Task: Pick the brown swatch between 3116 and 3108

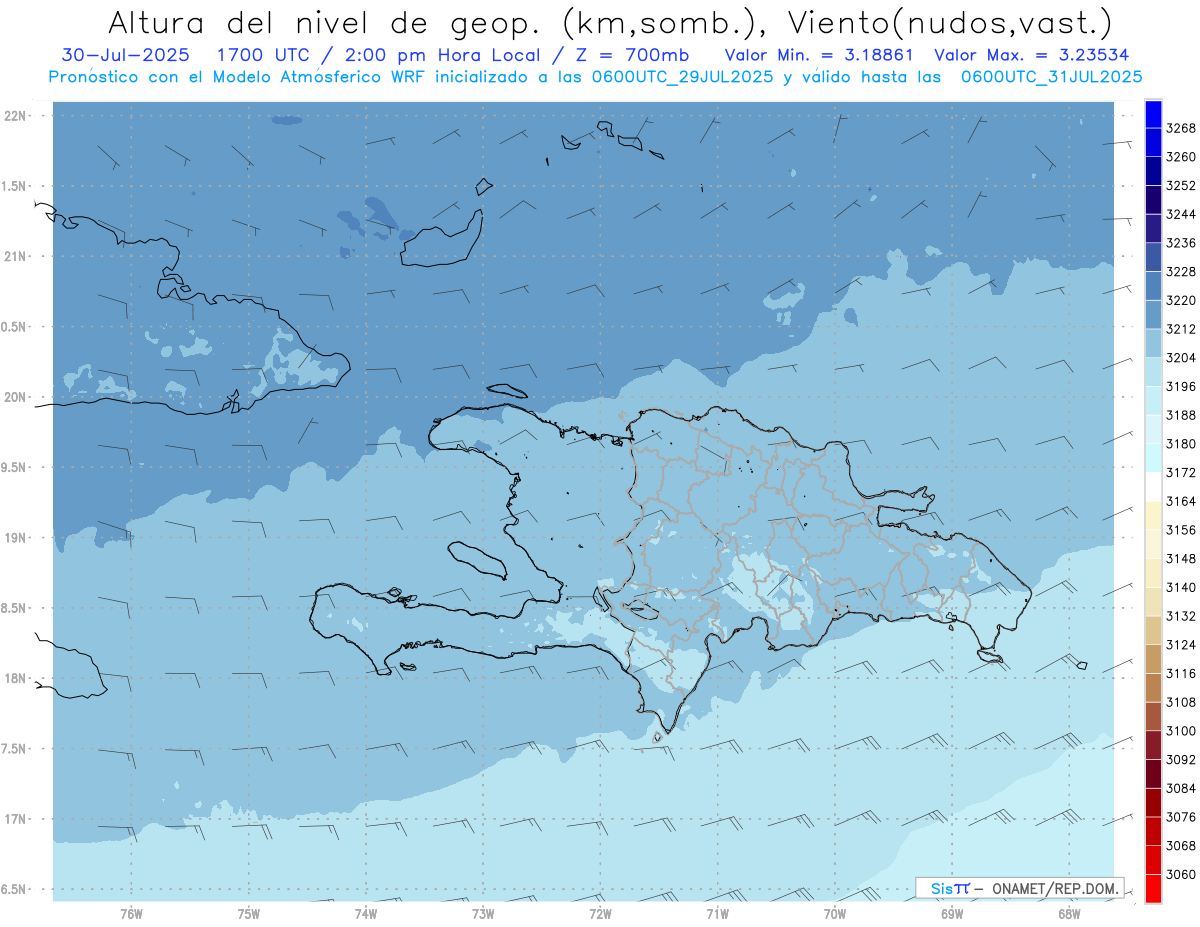Action: coord(1153,688)
